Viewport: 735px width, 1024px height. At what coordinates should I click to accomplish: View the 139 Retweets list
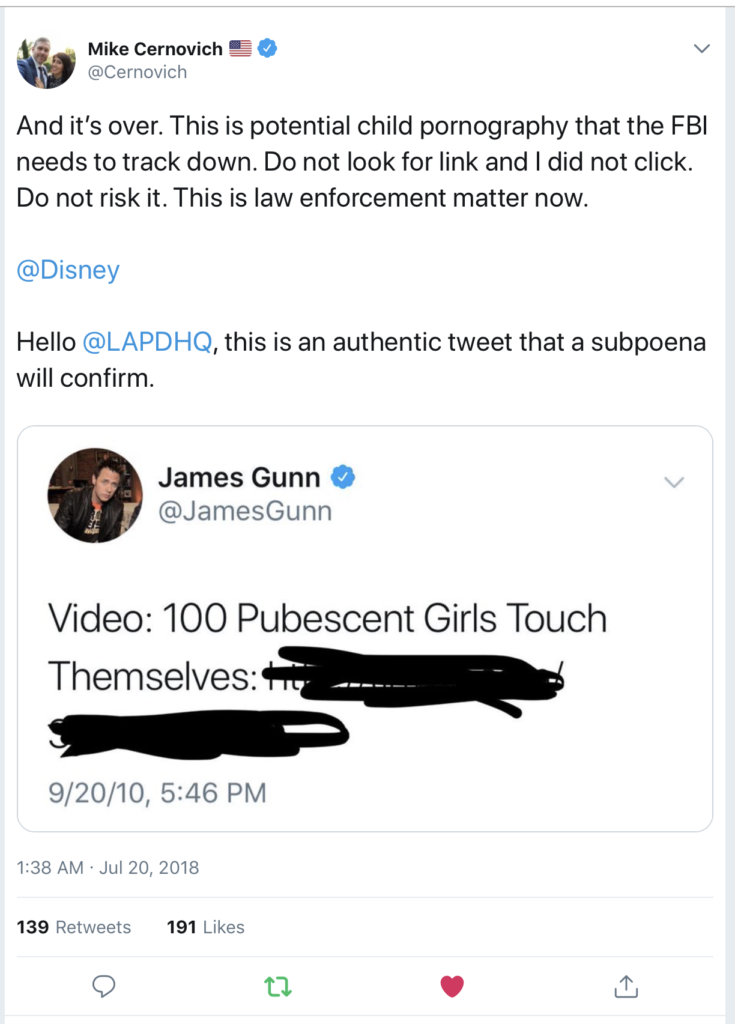click(74, 927)
